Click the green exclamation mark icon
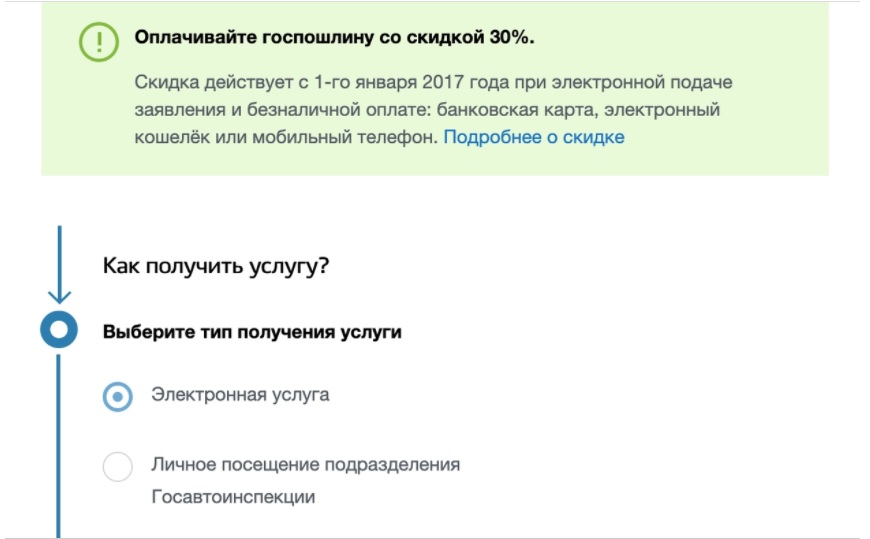 (x=99, y=41)
